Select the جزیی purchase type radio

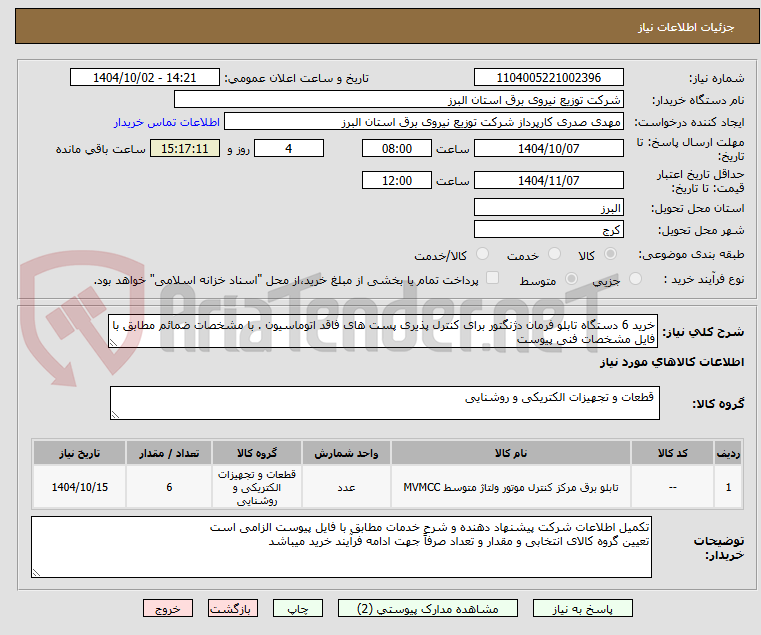click(x=635, y=279)
